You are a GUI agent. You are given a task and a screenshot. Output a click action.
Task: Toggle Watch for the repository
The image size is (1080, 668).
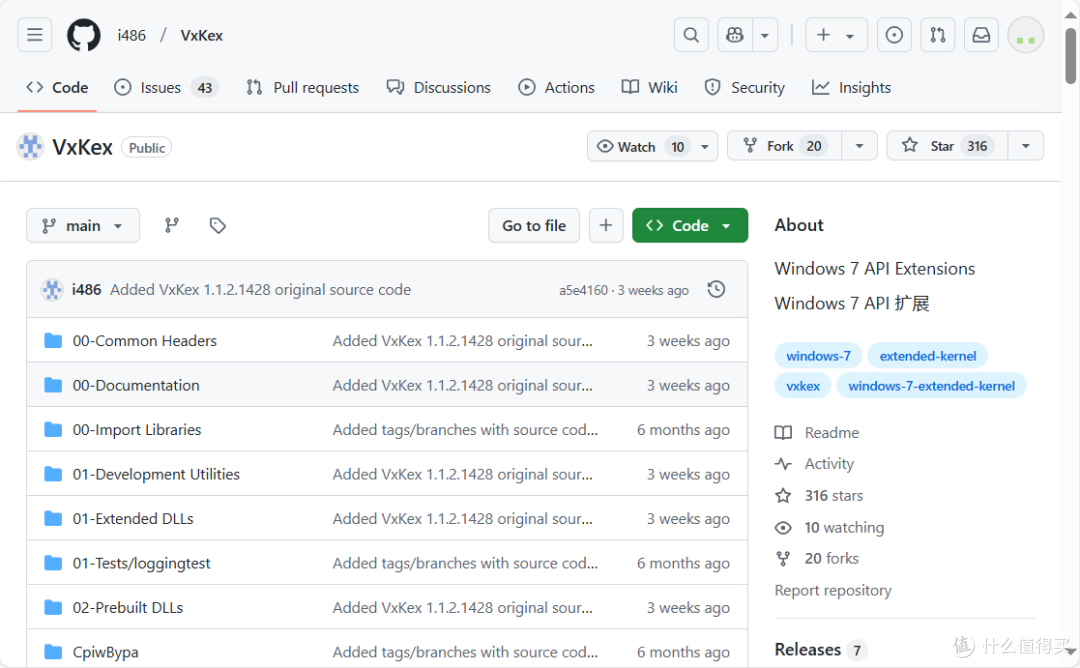click(640, 146)
